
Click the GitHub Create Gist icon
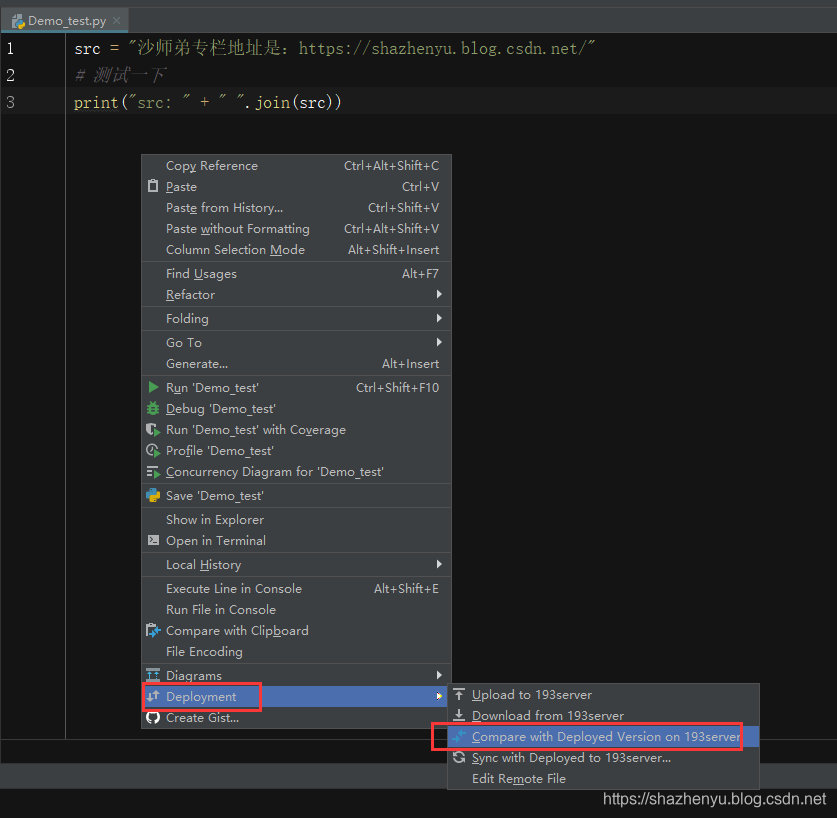[x=153, y=717]
